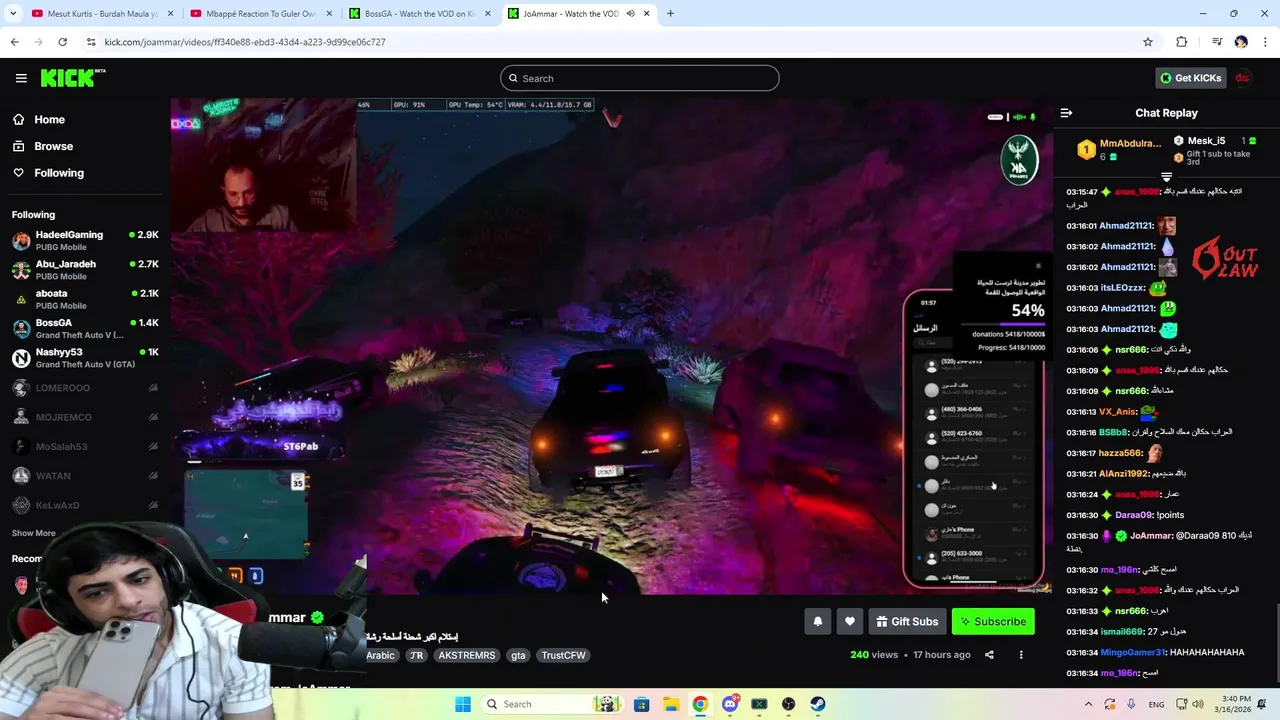Click the green Subscribe button

pyautogui.click(x=993, y=621)
